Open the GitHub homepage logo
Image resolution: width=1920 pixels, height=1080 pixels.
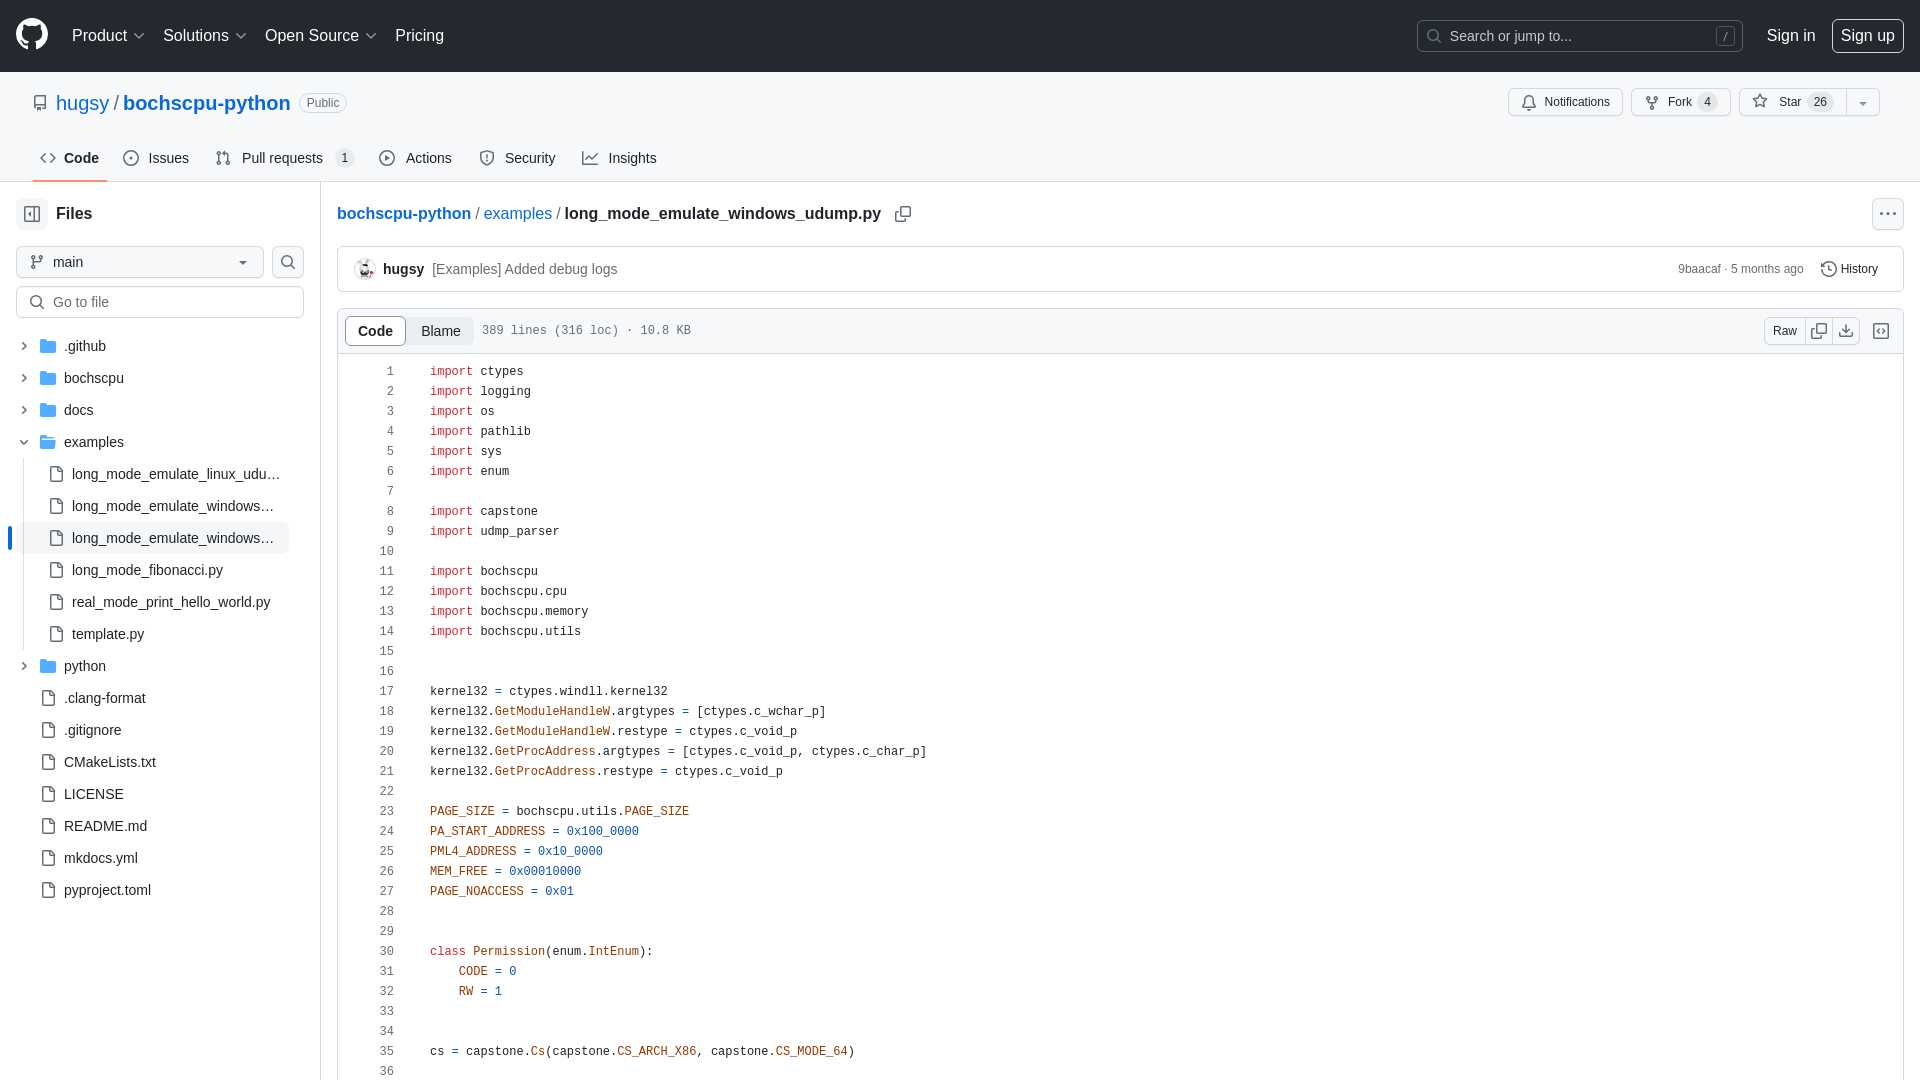pos(32,35)
